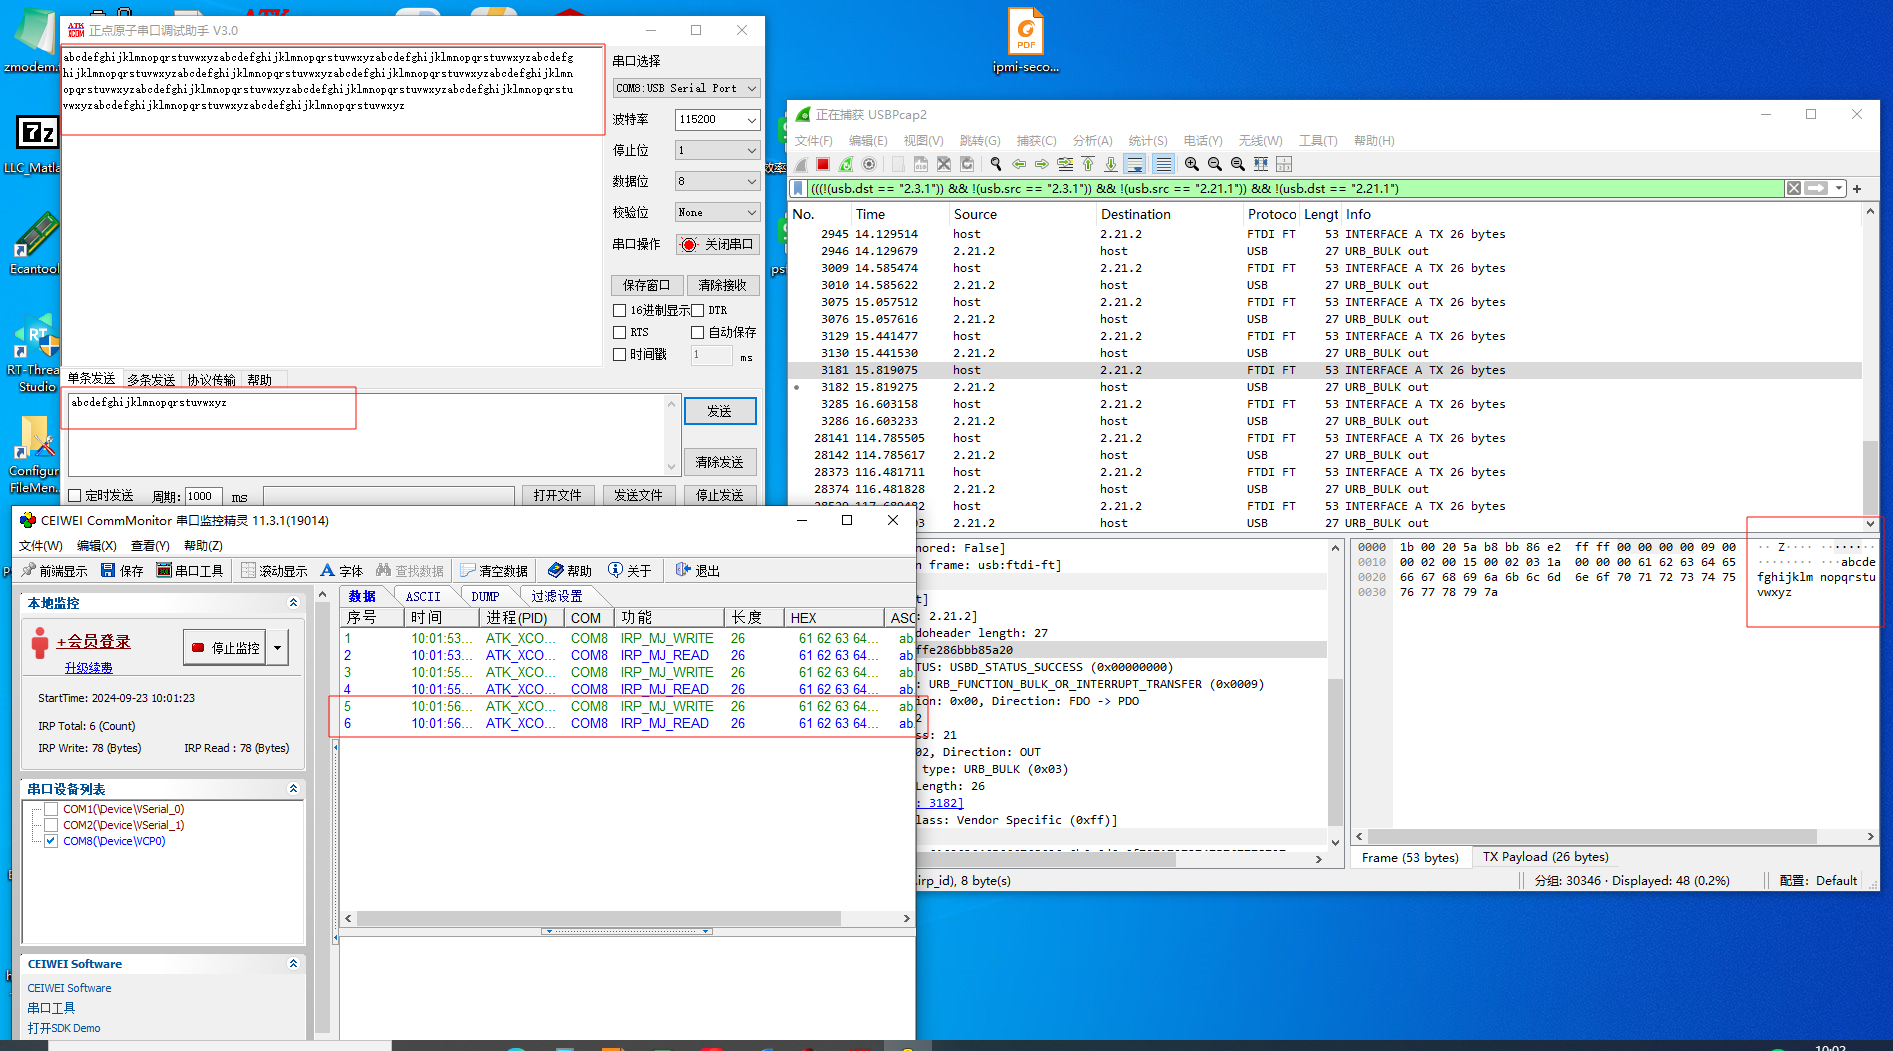Open 会员登录 member login link

click(x=93, y=641)
